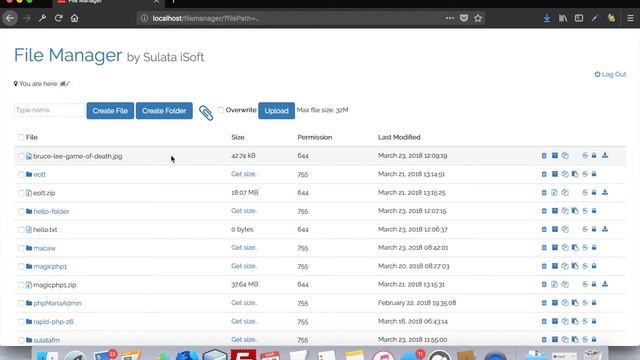Toggle the select-all checkbox in the File header
Screen dimensions: 640x360
tap(21, 137)
